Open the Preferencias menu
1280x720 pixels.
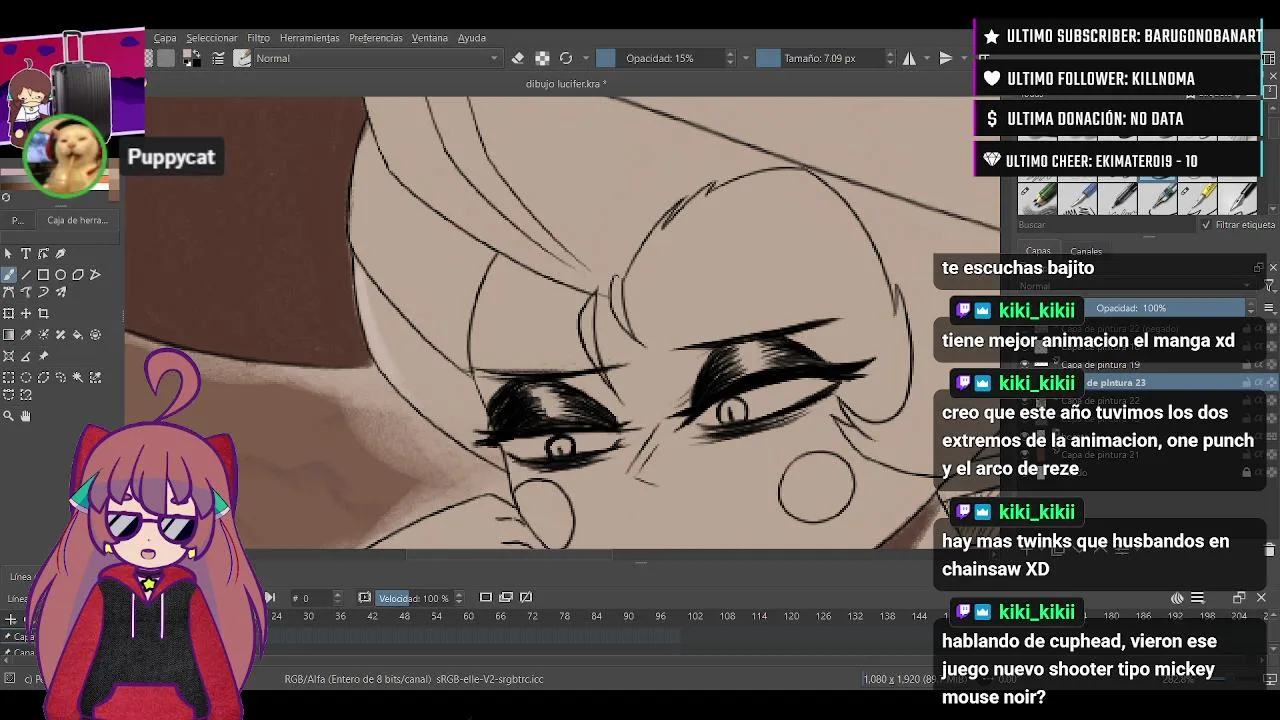click(x=376, y=38)
